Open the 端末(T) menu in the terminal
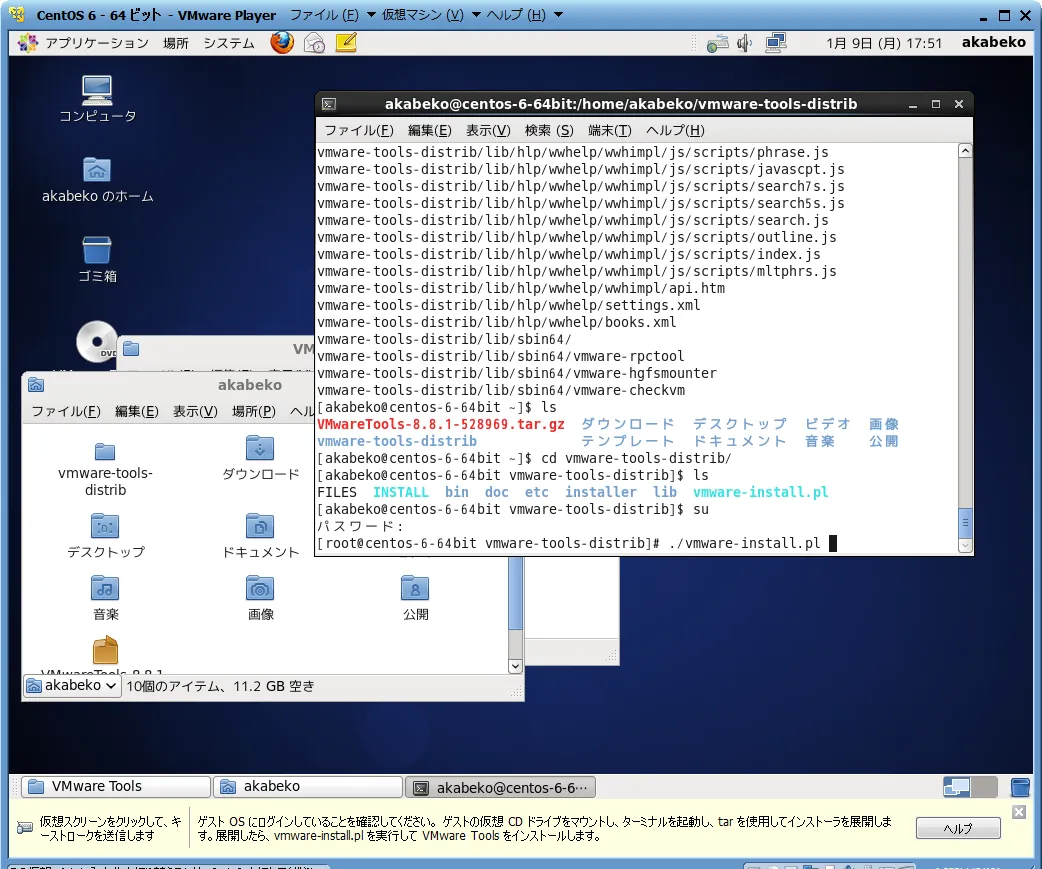This screenshot has width=1042, height=869. tap(607, 130)
